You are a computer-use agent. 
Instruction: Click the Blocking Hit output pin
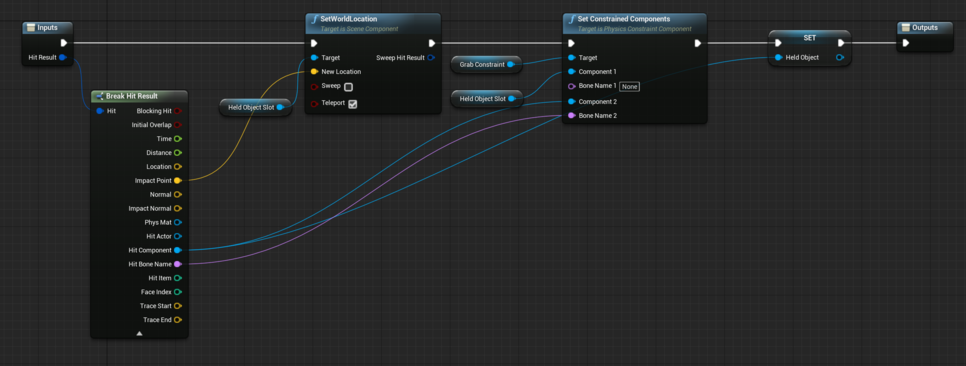(177, 111)
